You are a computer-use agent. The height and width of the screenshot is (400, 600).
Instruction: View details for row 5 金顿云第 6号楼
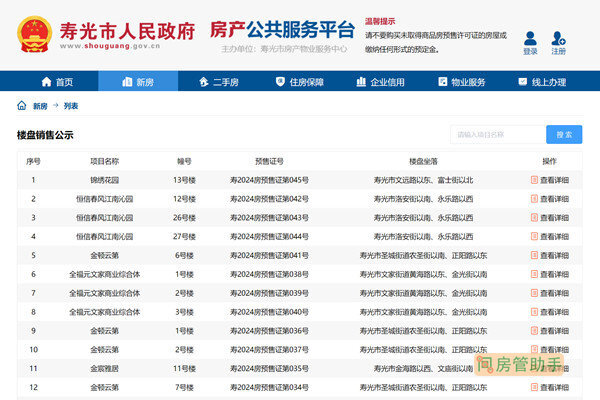click(550, 255)
